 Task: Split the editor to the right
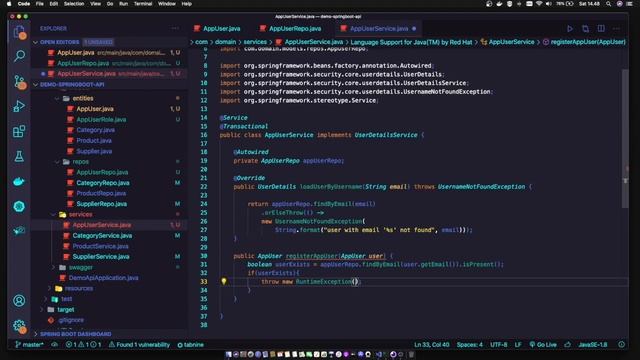(601, 29)
